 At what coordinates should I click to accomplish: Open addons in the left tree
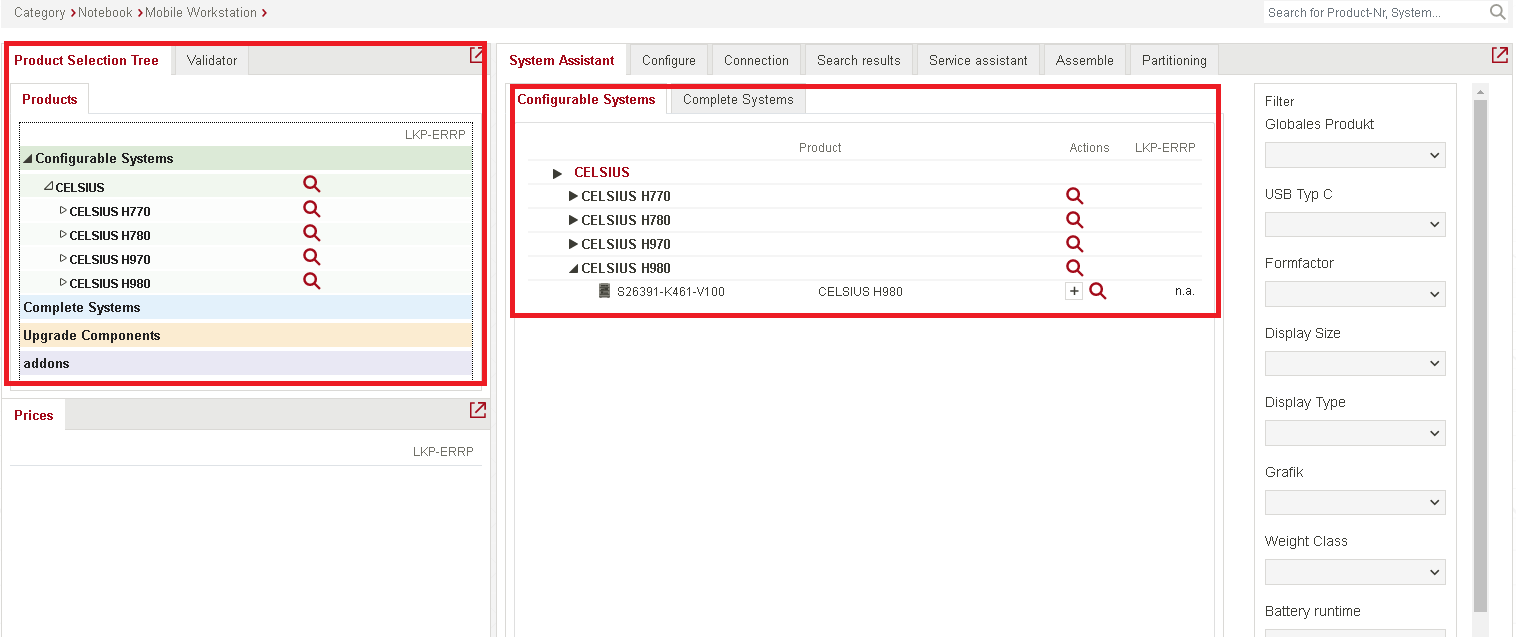(246, 363)
